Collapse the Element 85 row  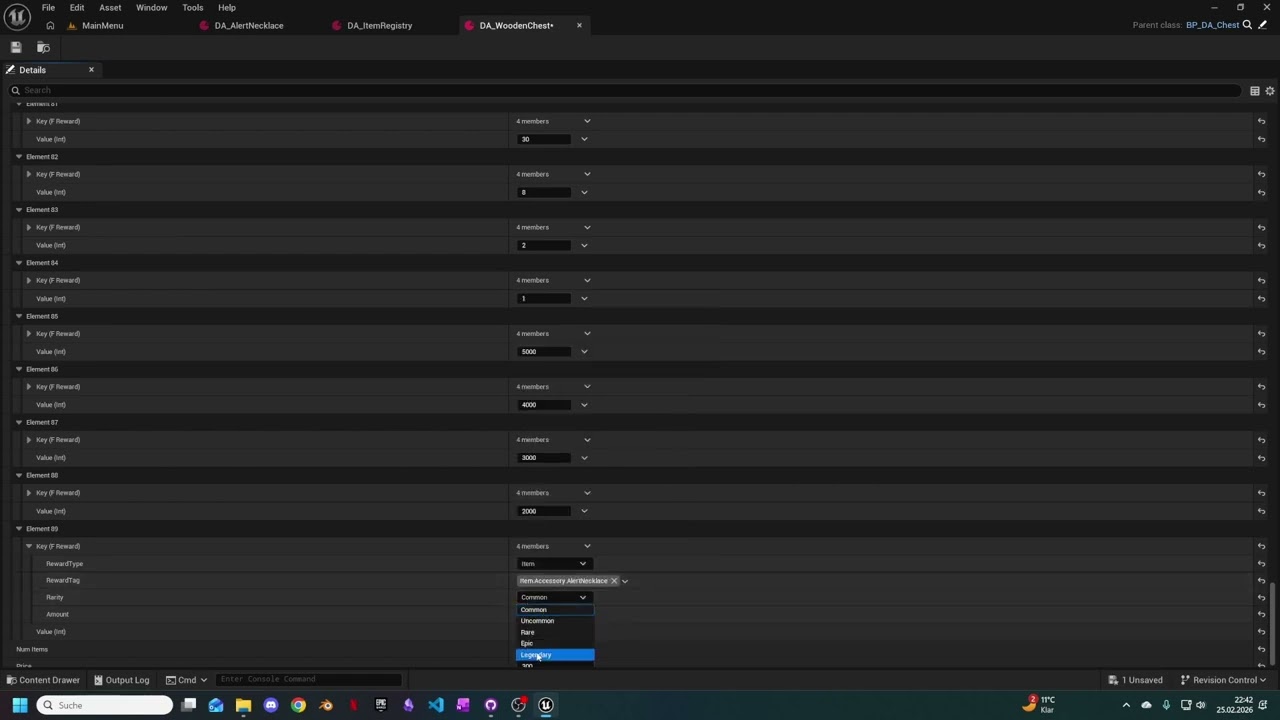[19, 316]
